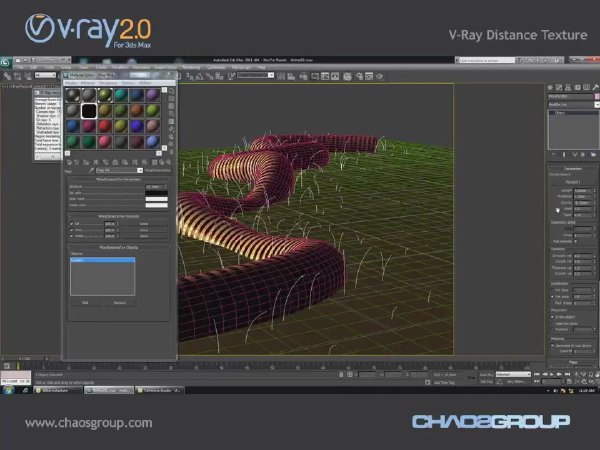
Task: Open the Utilities hammer tab in command panel
Action: (595, 88)
